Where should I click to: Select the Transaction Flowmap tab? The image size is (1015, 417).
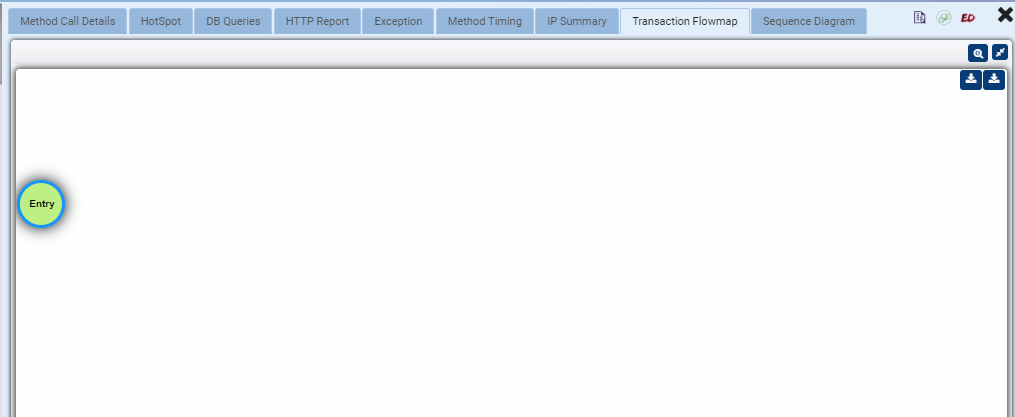pos(685,21)
